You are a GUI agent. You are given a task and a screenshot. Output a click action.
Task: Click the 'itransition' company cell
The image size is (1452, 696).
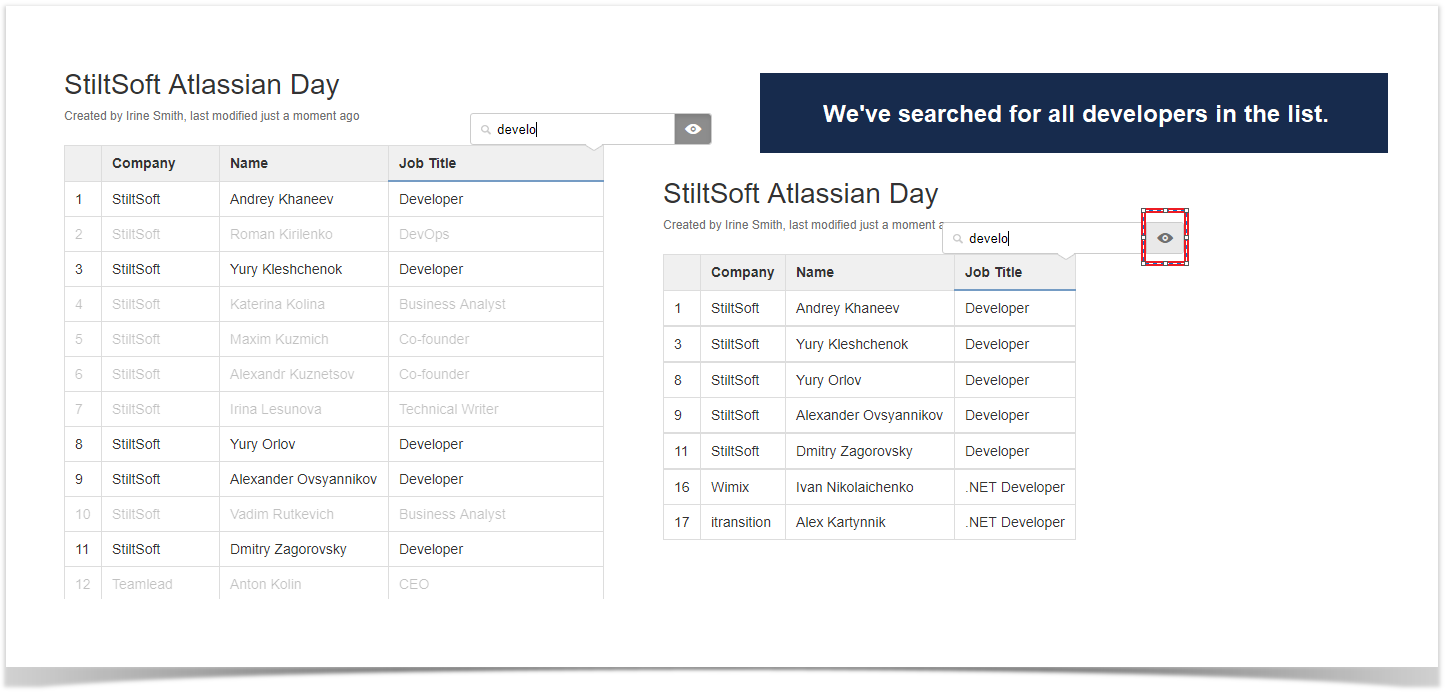743,522
